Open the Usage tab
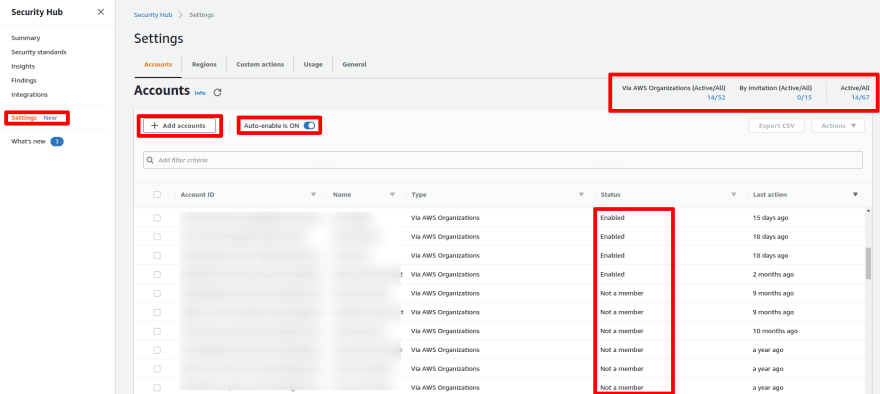 tap(313, 65)
